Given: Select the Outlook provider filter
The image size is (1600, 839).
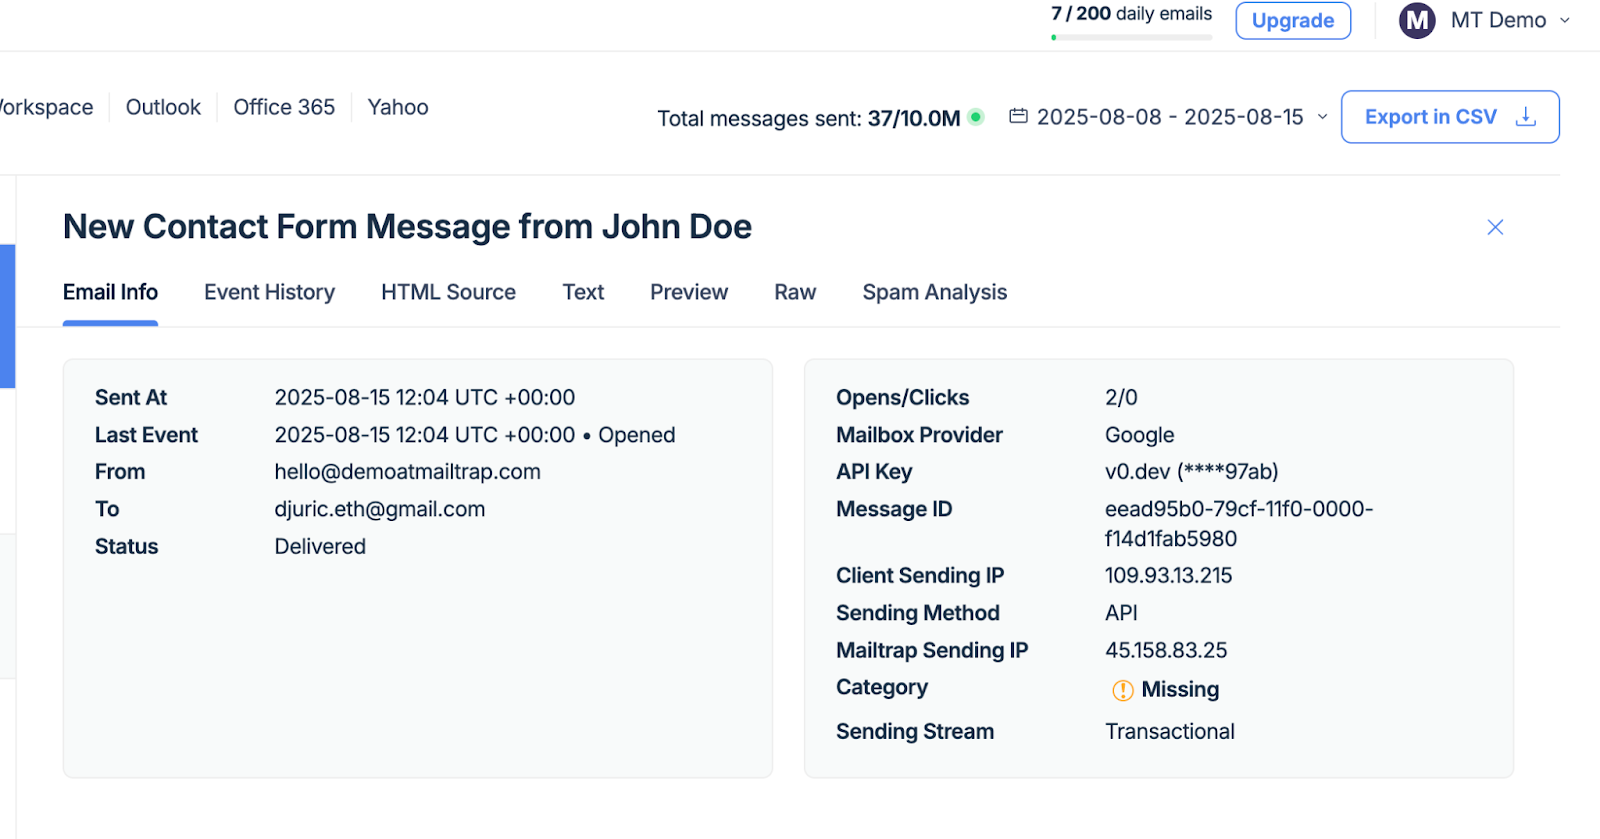Looking at the screenshot, I should tap(163, 107).
